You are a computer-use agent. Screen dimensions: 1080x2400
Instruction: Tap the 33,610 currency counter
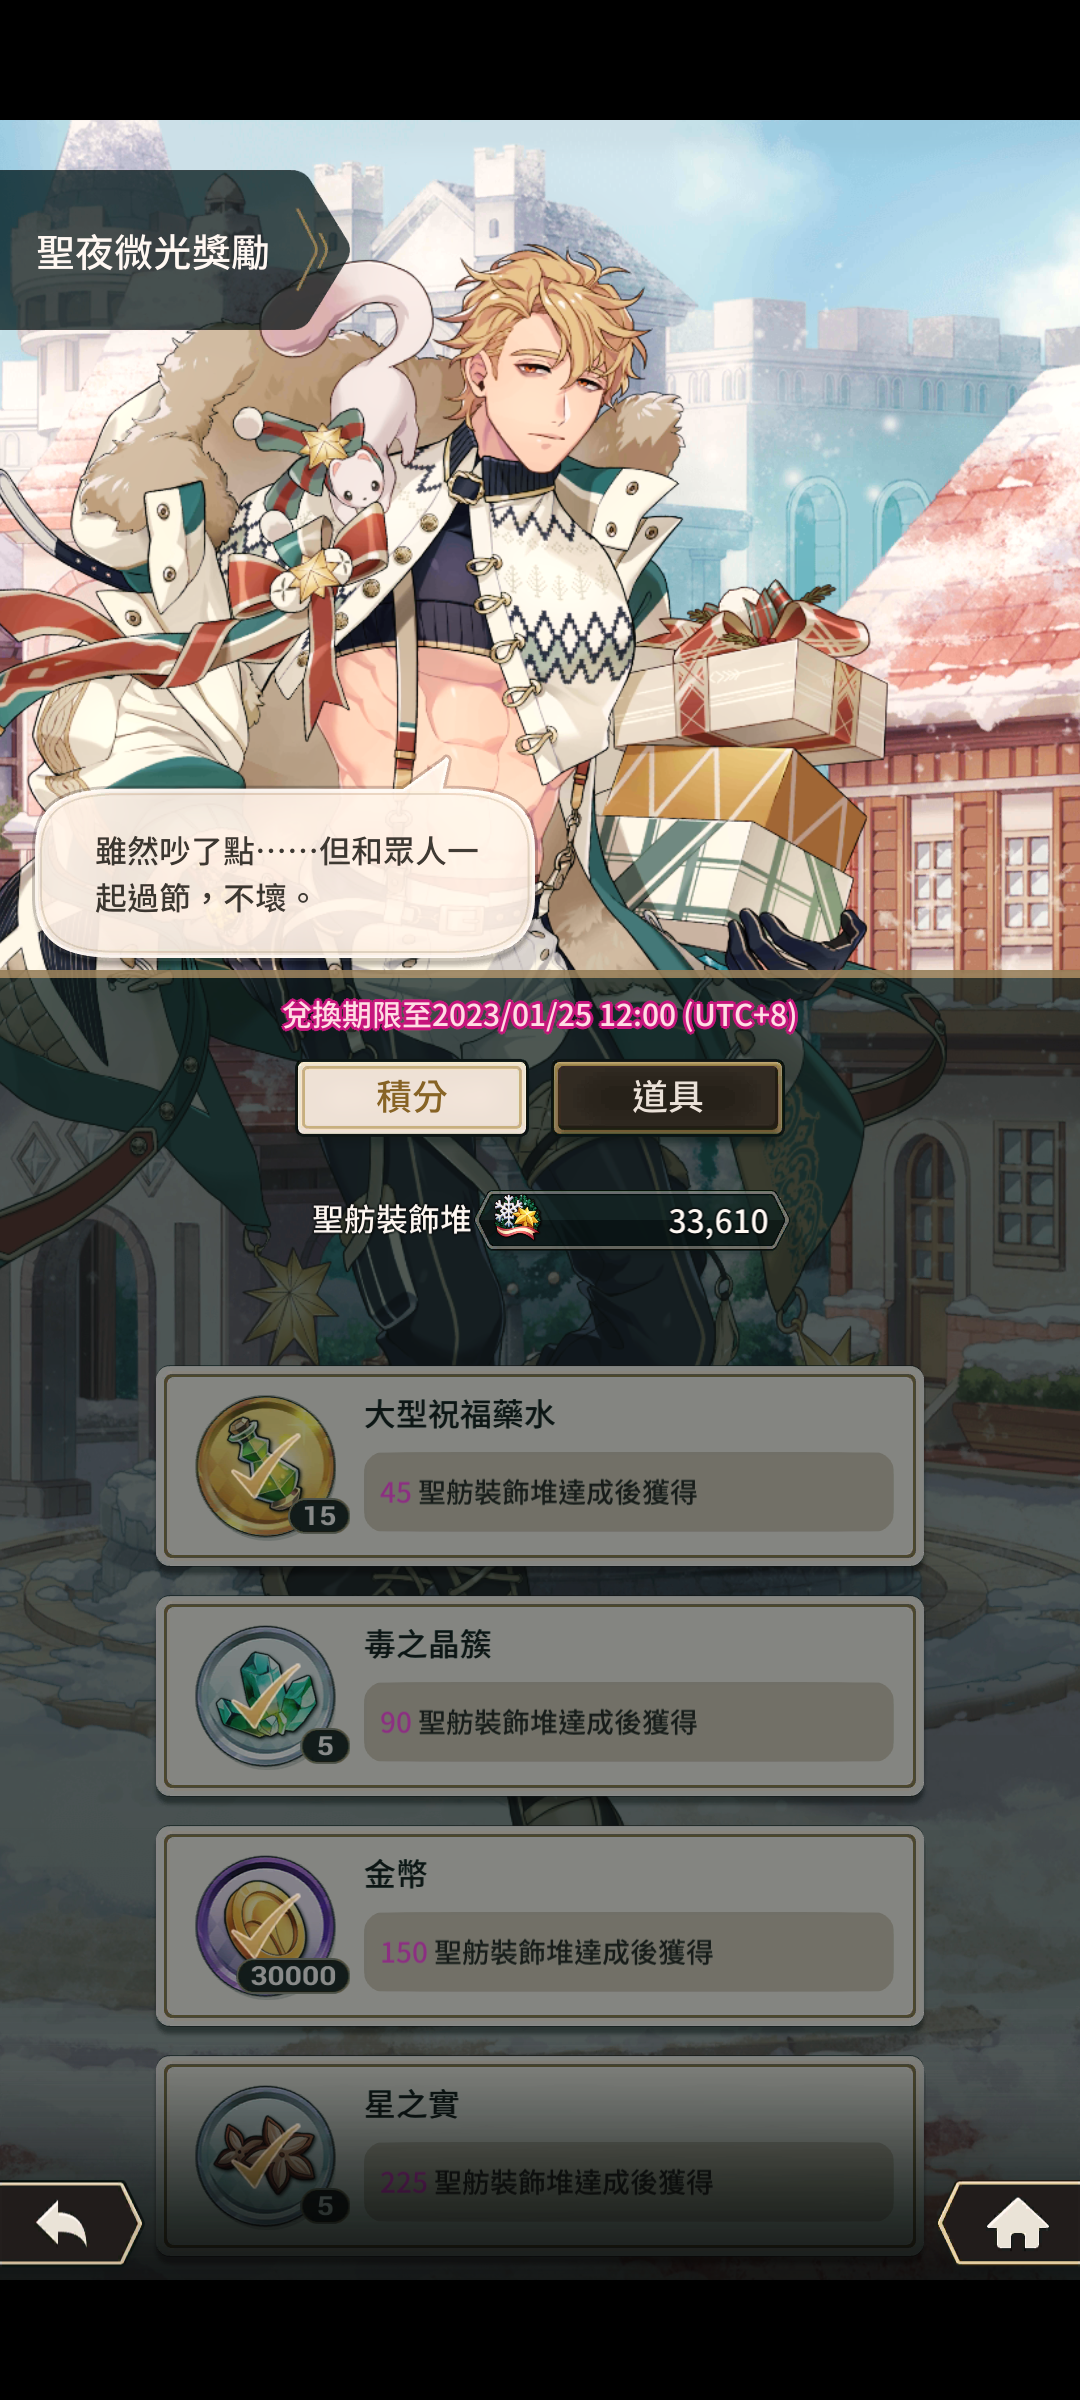[632, 1220]
